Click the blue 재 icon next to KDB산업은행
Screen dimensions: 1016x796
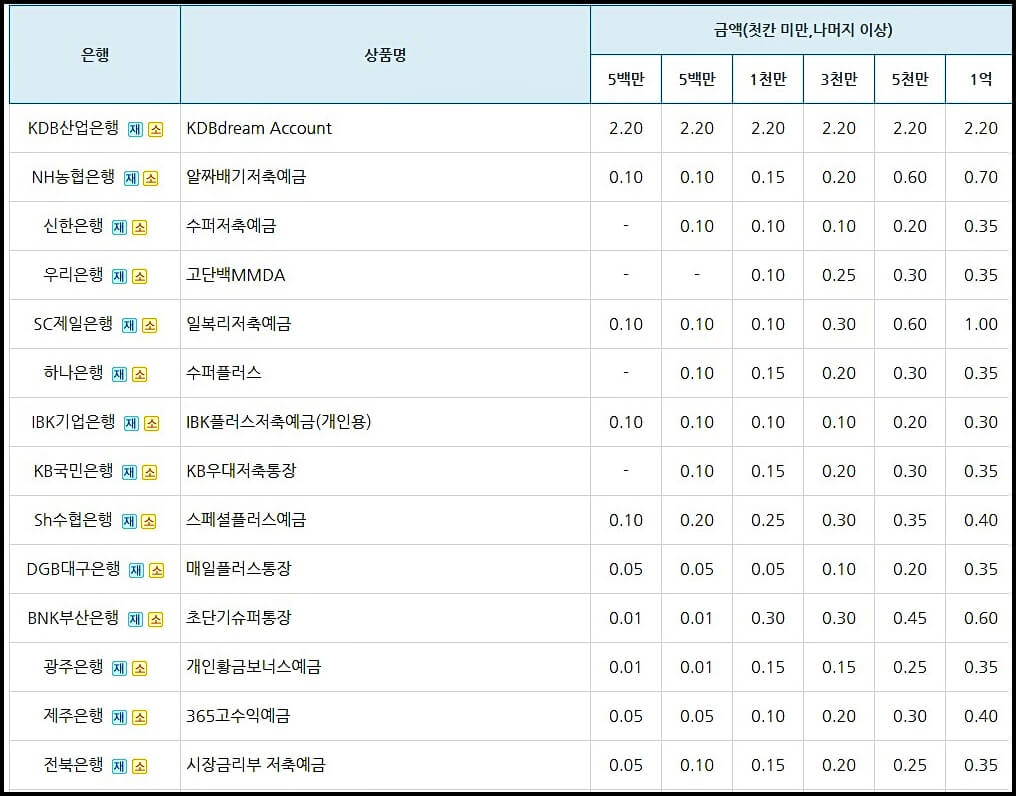click(x=135, y=129)
